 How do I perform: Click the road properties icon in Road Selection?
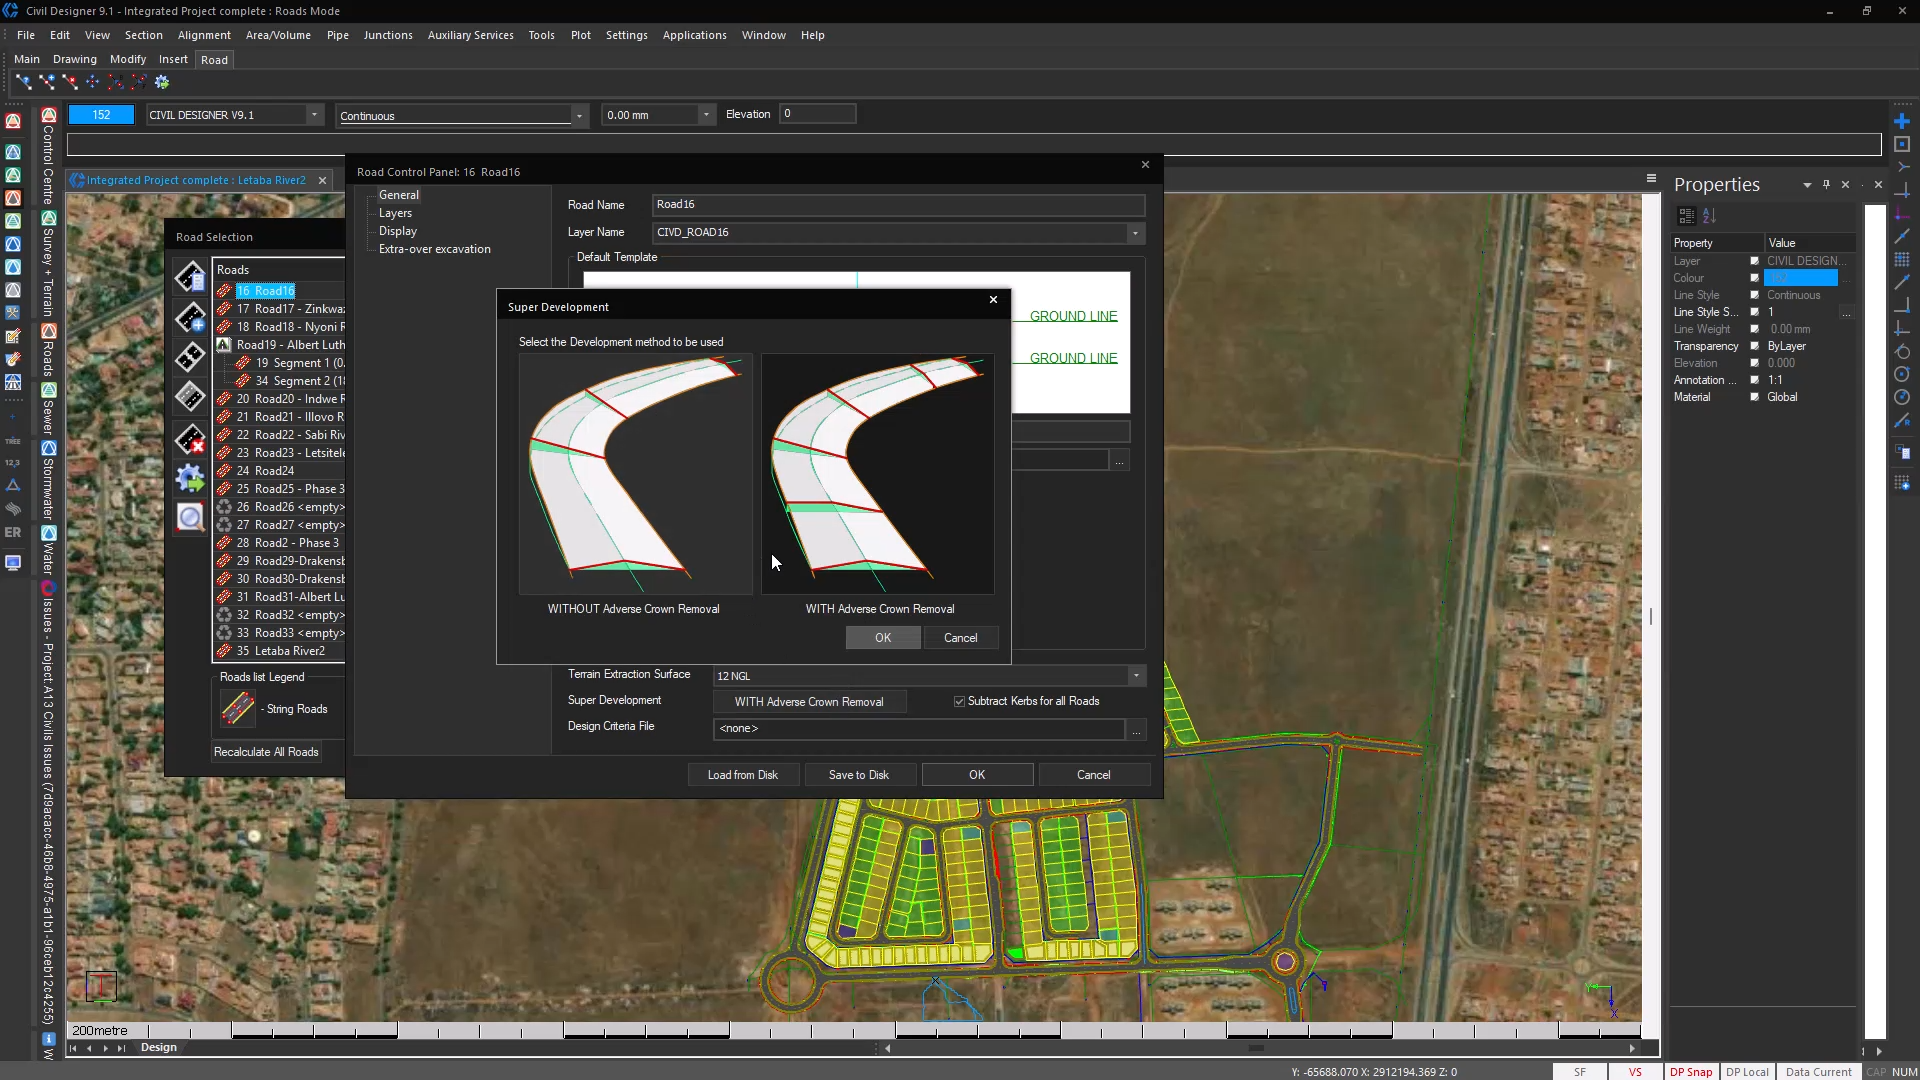(x=190, y=277)
